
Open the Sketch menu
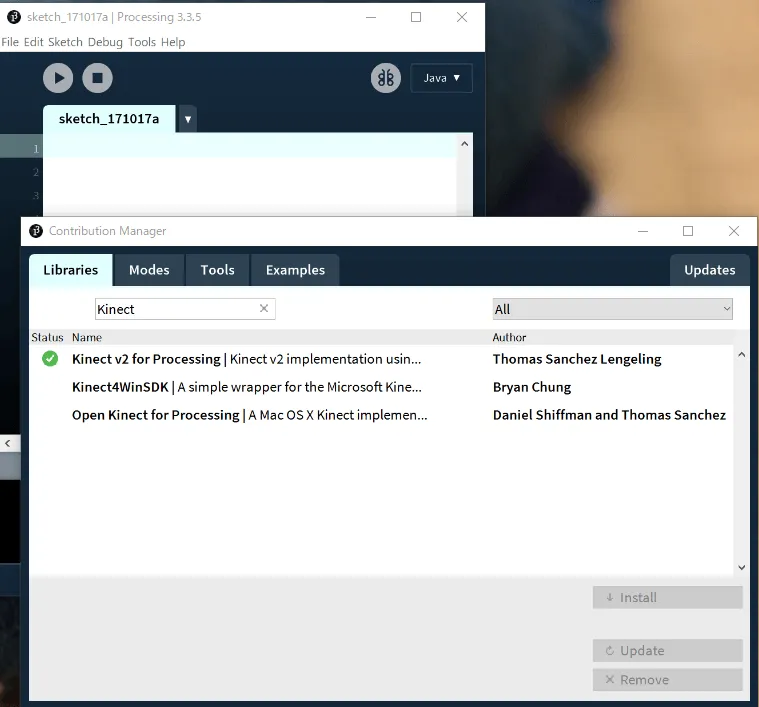(x=65, y=42)
